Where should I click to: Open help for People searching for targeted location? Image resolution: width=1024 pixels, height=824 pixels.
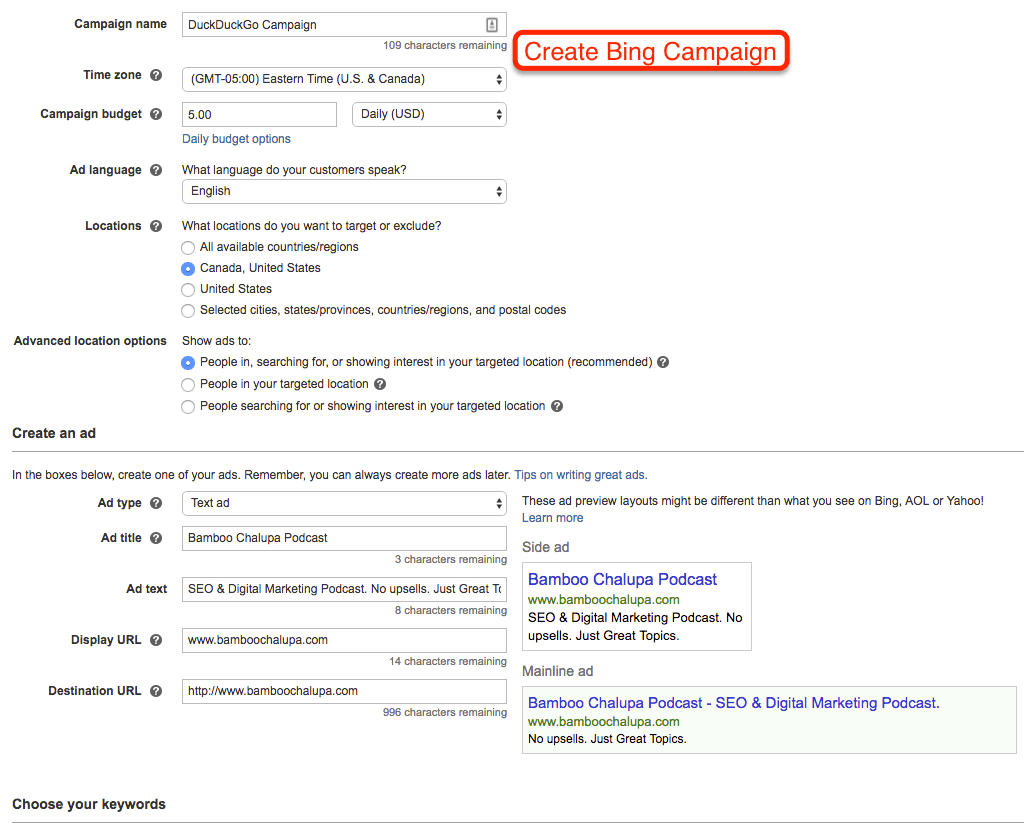click(x=556, y=406)
